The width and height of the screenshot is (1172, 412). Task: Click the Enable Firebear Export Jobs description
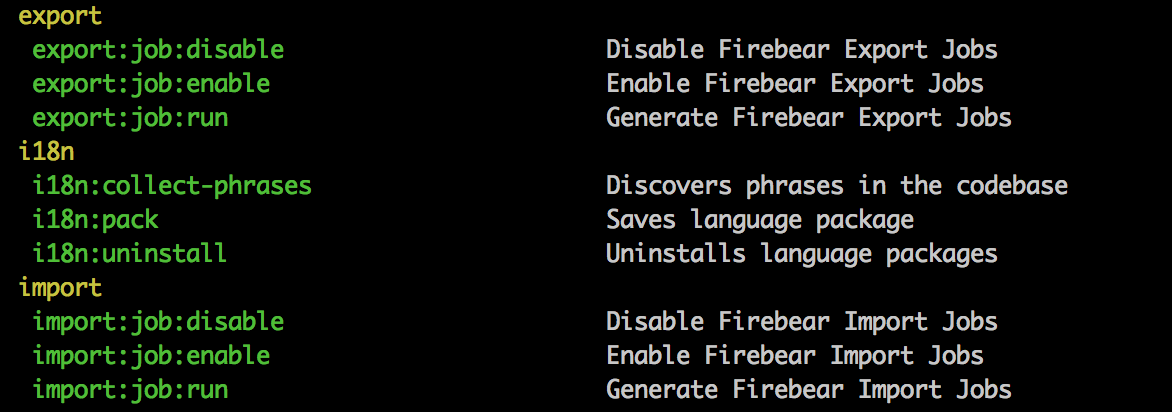(795, 84)
